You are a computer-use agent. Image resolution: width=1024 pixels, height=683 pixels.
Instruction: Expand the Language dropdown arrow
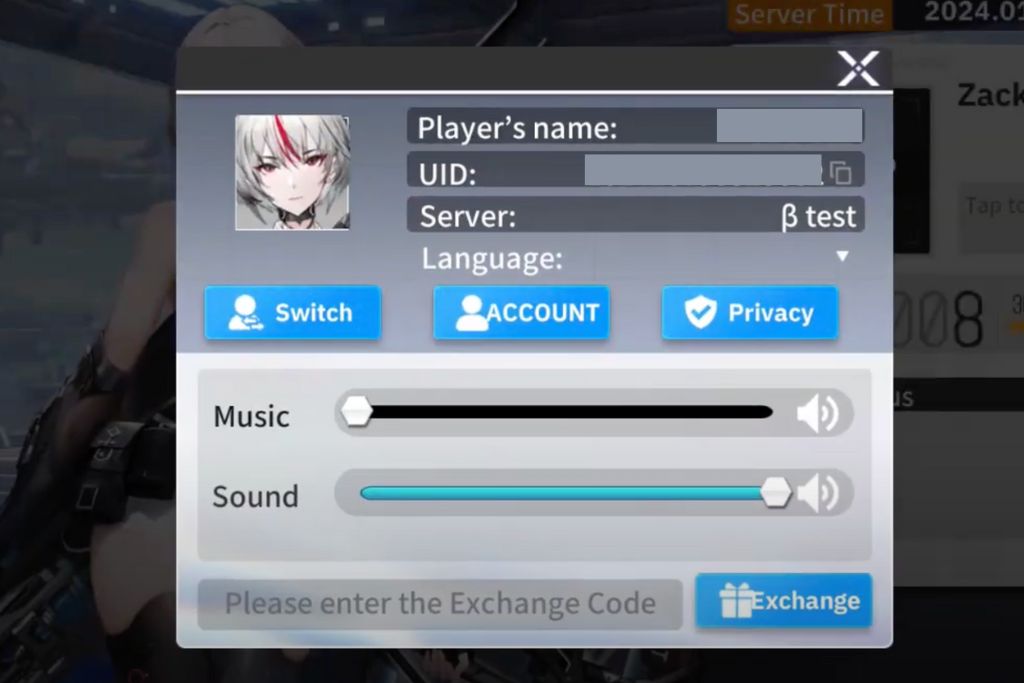pyautogui.click(x=842, y=256)
